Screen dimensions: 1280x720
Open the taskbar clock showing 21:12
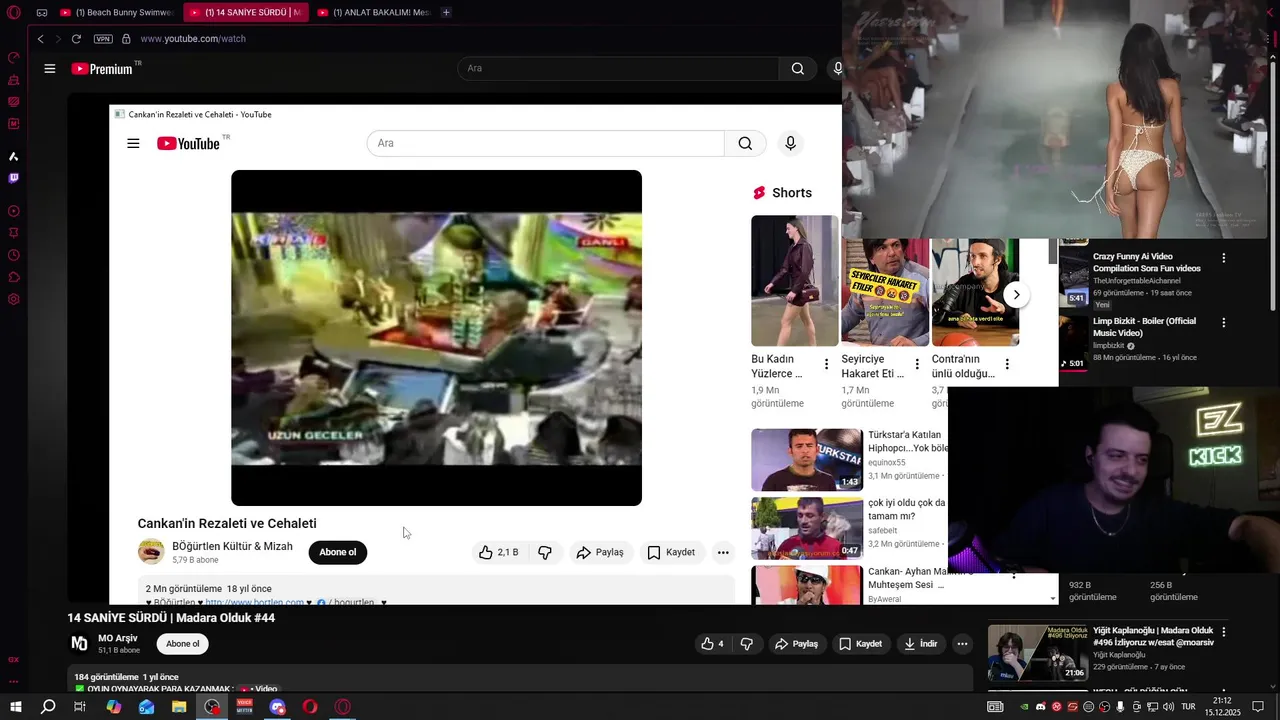1222,707
